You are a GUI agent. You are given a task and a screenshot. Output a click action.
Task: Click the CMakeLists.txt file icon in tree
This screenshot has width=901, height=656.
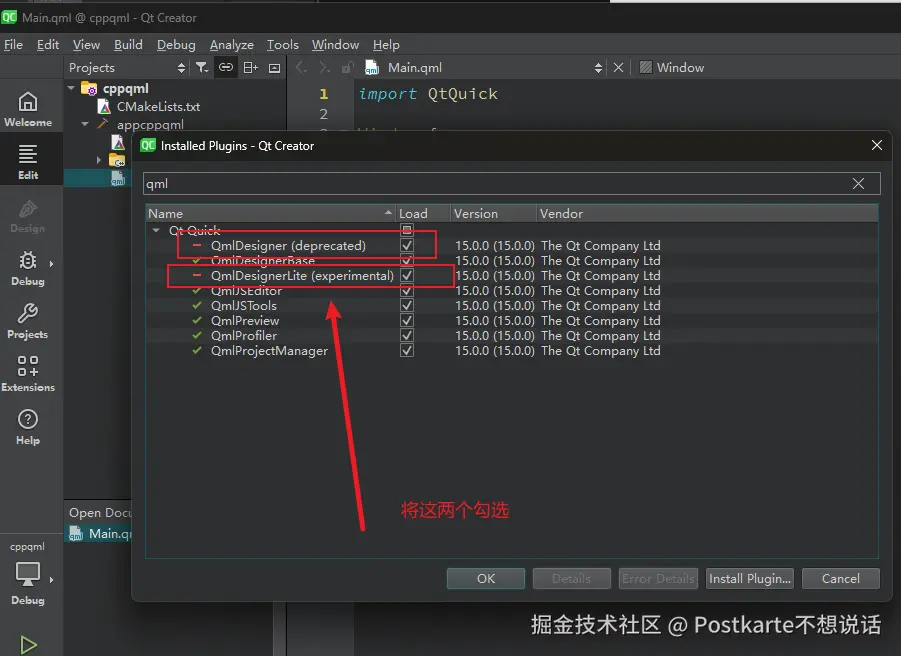[105, 106]
